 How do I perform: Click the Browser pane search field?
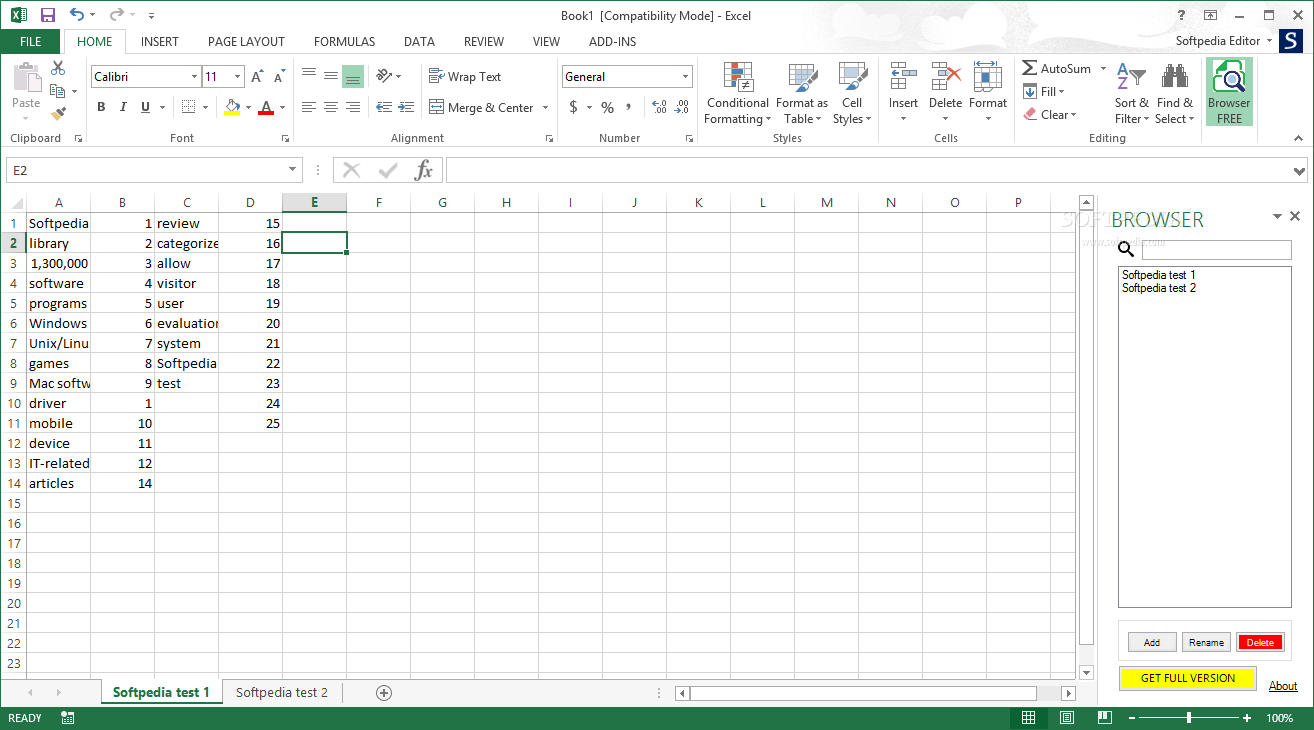tap(1216, 250)
